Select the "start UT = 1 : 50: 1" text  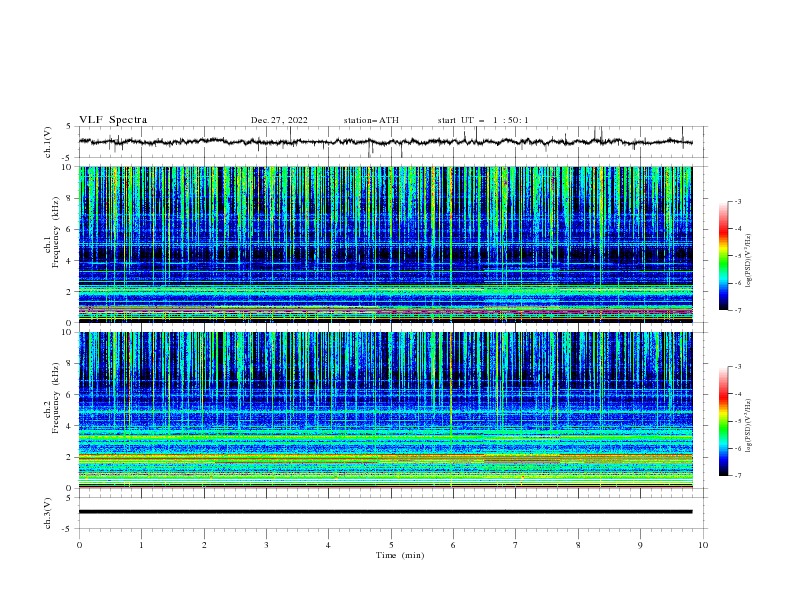coord(483,120)
